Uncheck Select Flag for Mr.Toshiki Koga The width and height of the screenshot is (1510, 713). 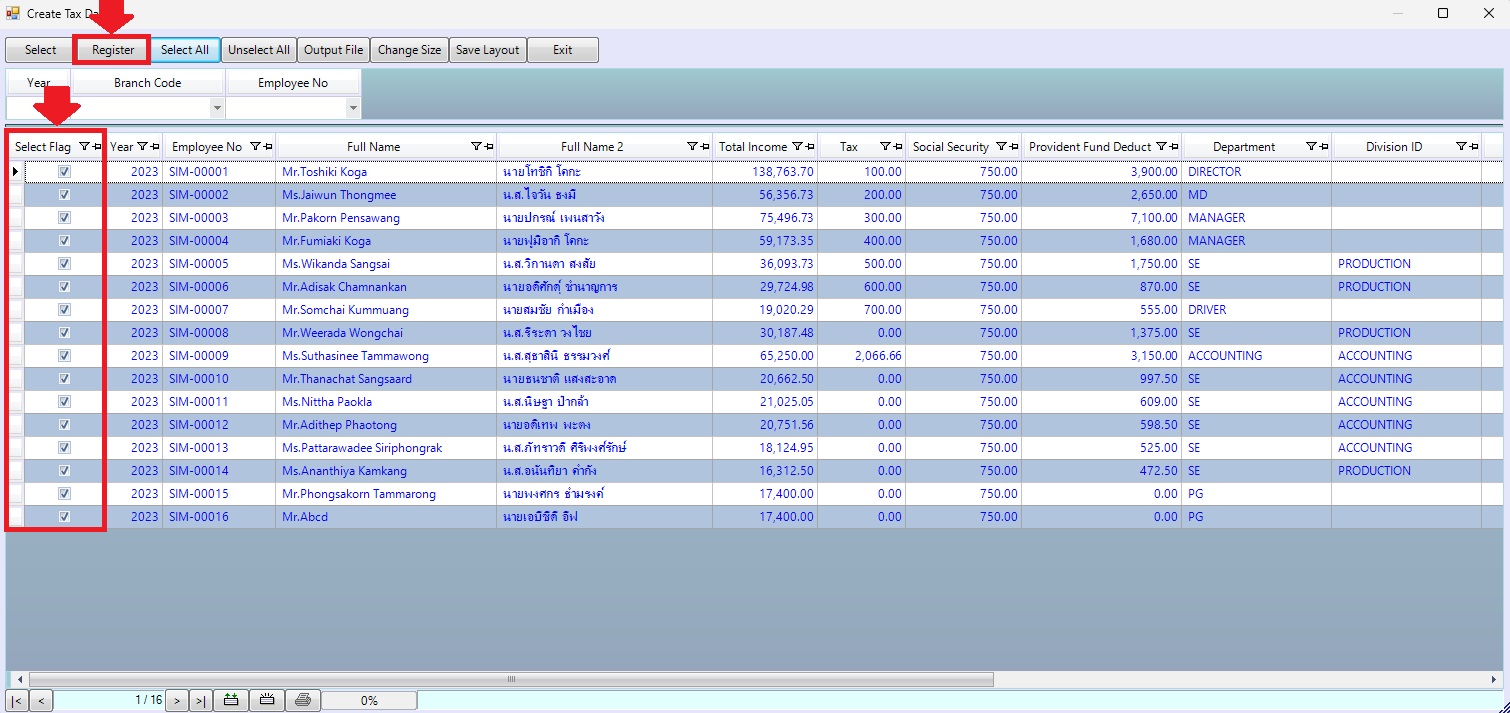point(65,172)
